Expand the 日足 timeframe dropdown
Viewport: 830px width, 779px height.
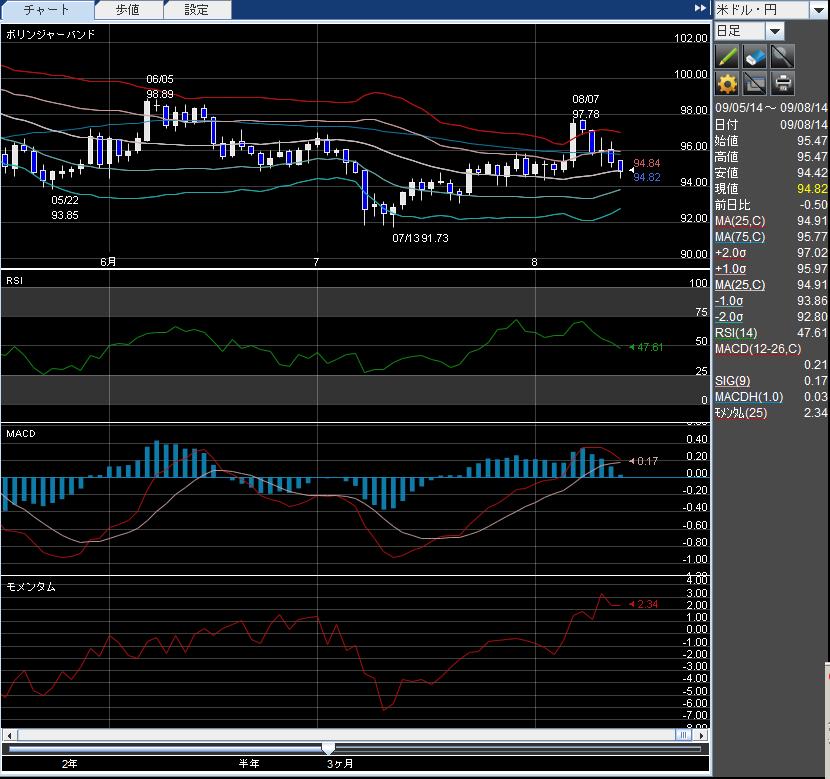(x=775, y=31)
